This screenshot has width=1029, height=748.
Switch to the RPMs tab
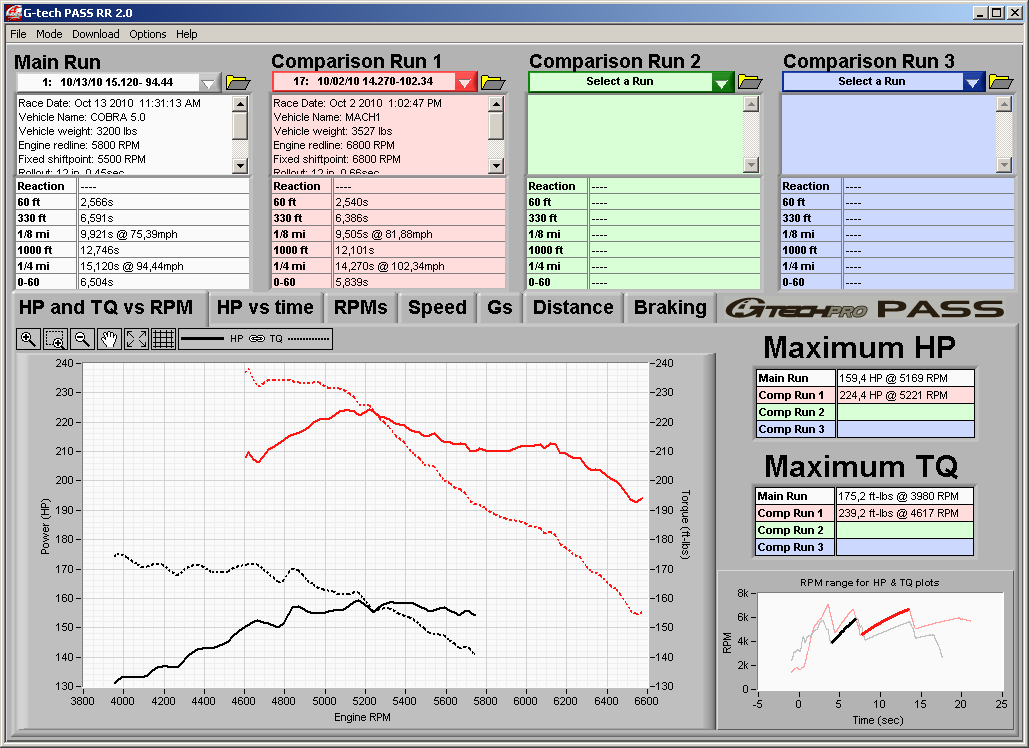pyautogui.click(x=360, y=308)
